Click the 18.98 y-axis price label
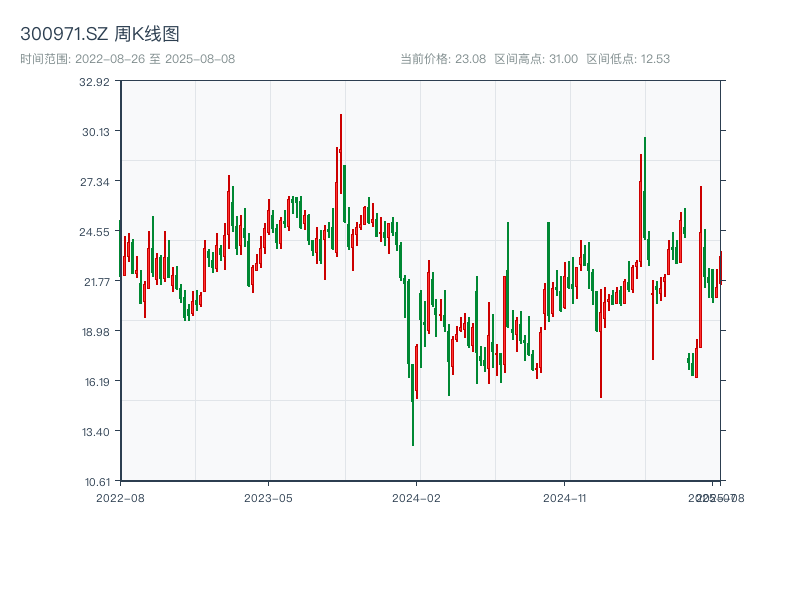Viewport: 800px width, 600px height. point(95,332)
